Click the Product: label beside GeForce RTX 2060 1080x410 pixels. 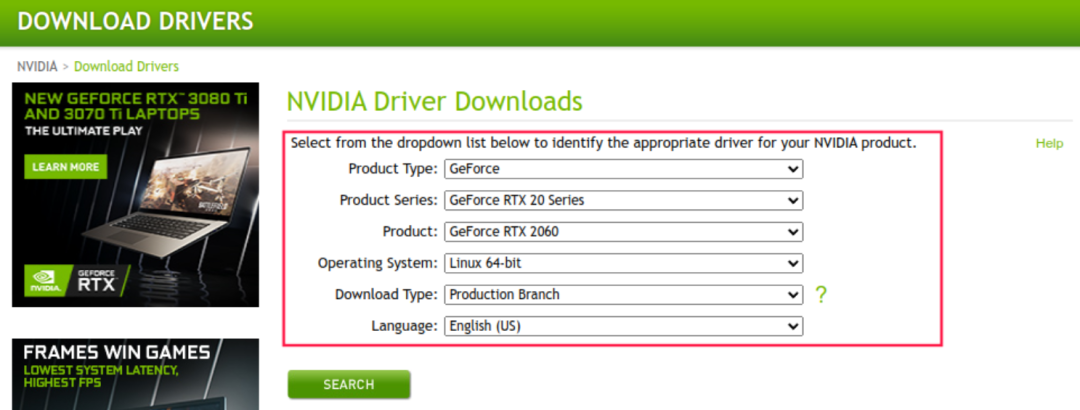click(x=410, y=232)
